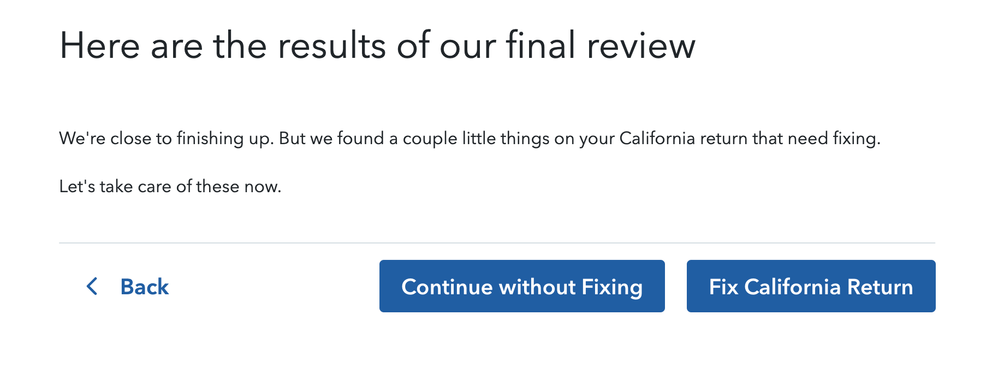Select Continue without Fixing button
The width and height of the screenshot is (998, 380).
click(x=522, y=286)
